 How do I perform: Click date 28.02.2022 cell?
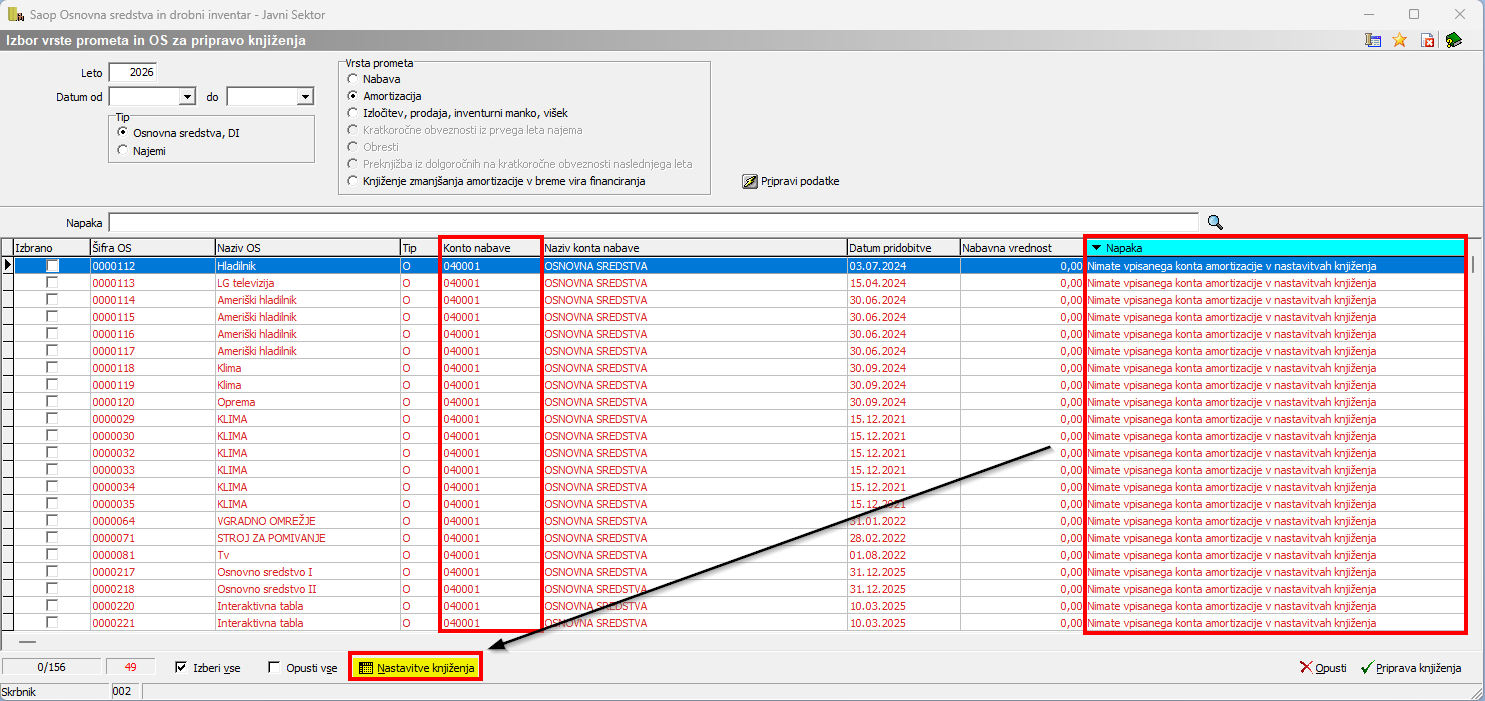(877, 538)
